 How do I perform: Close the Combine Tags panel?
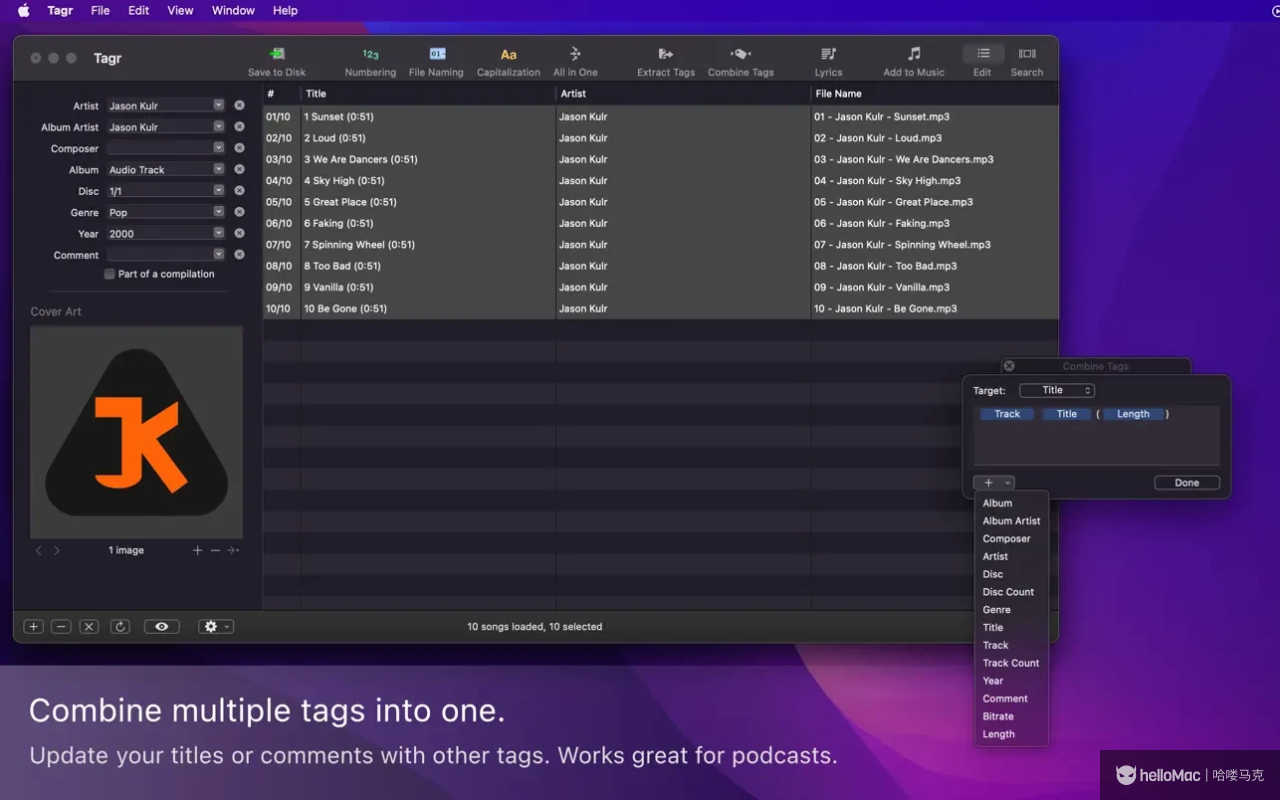(1009, 366)
